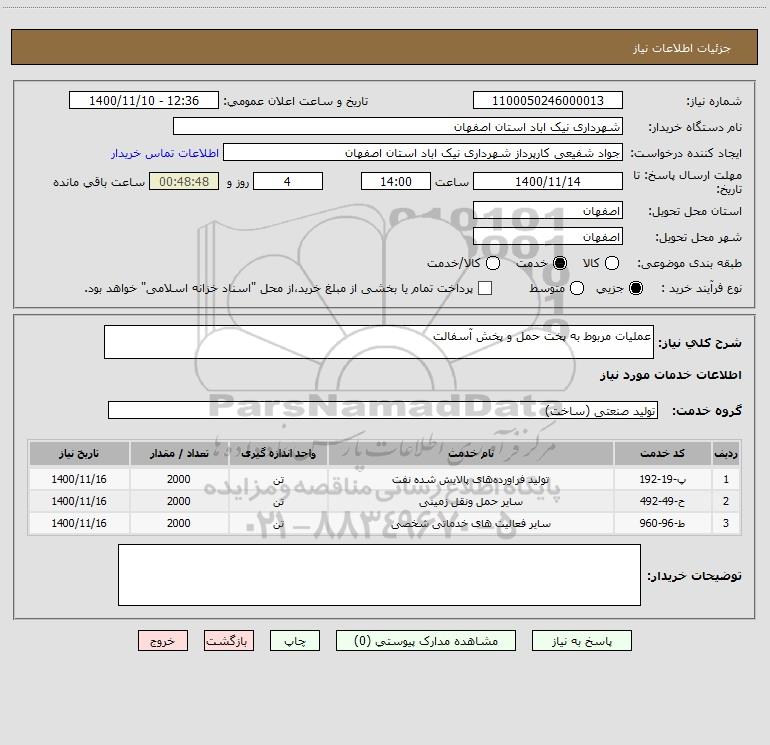
Task: Click date 1400/11/16 in row 2
Action: (79, 501)
